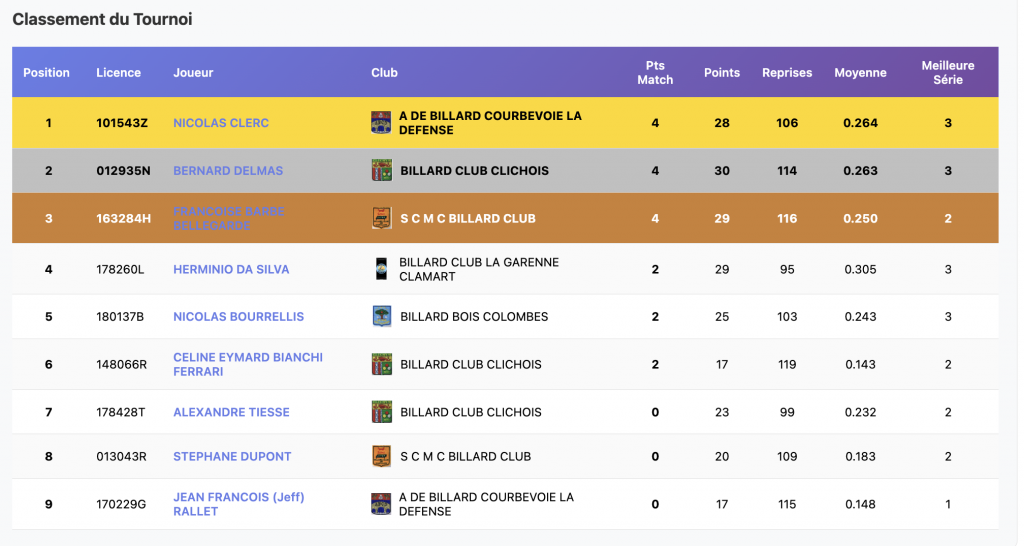This screenshot has width=1024, height=546.
Task: Click the S C M C logo in third place row
Action: [381, 218]
